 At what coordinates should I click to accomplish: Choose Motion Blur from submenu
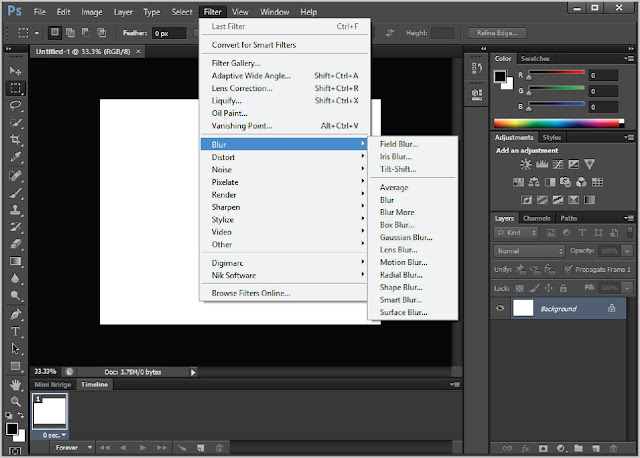(x=404, y=262)
